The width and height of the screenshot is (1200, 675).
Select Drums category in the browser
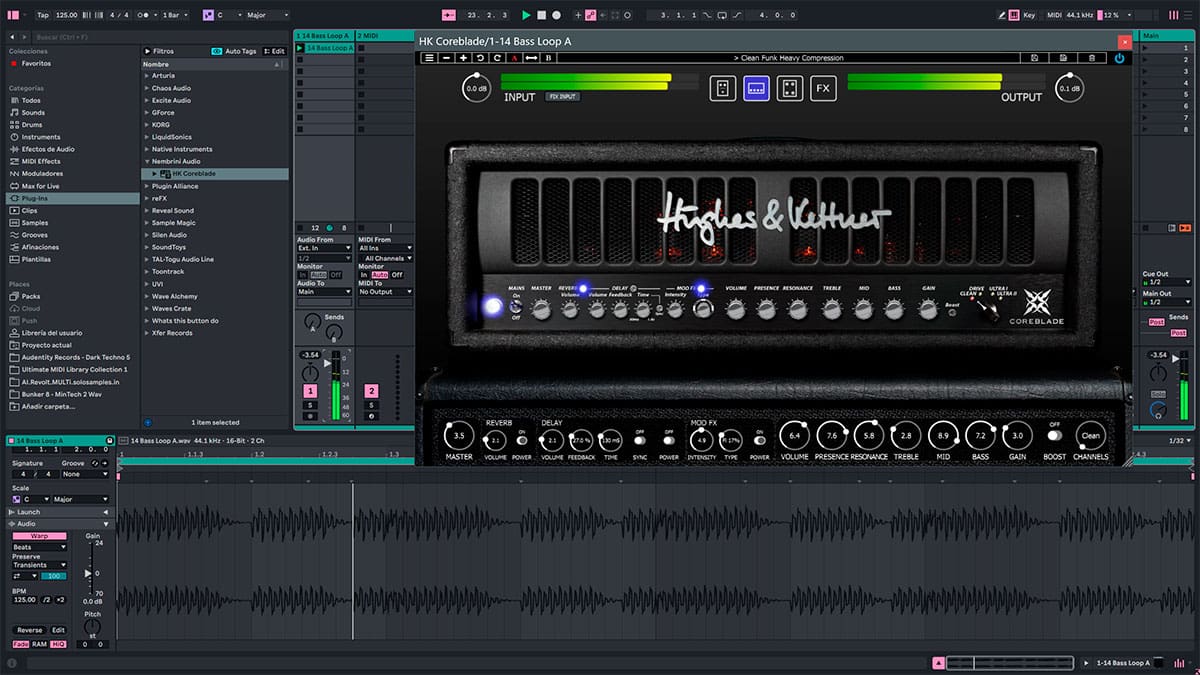[x=32, y=125]
